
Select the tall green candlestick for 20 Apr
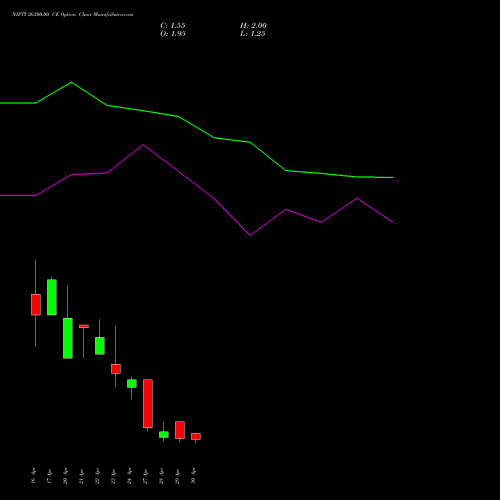coord(68,338)
